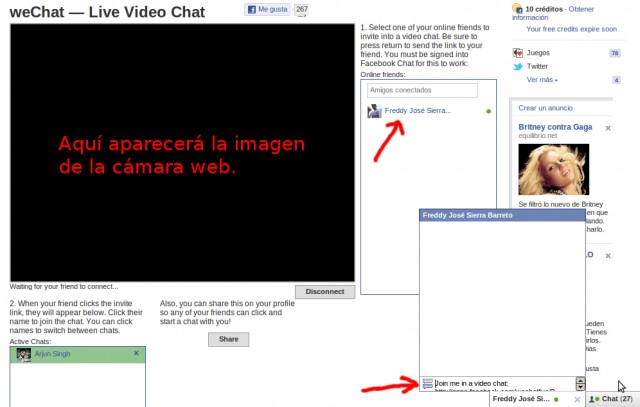Click the Facebook Me gusta like button
The width and height of the screenshot is (640, 407).
(267, 9)
